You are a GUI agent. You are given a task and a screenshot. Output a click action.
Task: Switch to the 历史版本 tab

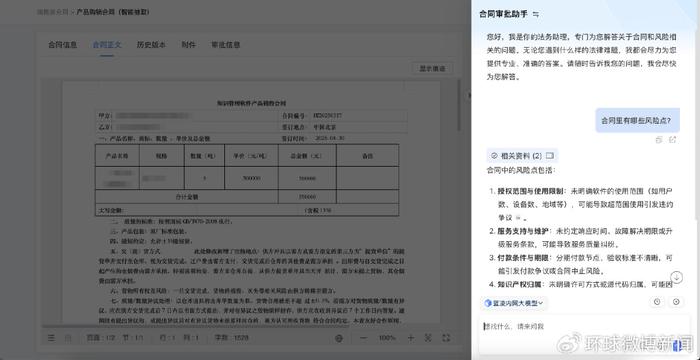(x=151, y=45)
